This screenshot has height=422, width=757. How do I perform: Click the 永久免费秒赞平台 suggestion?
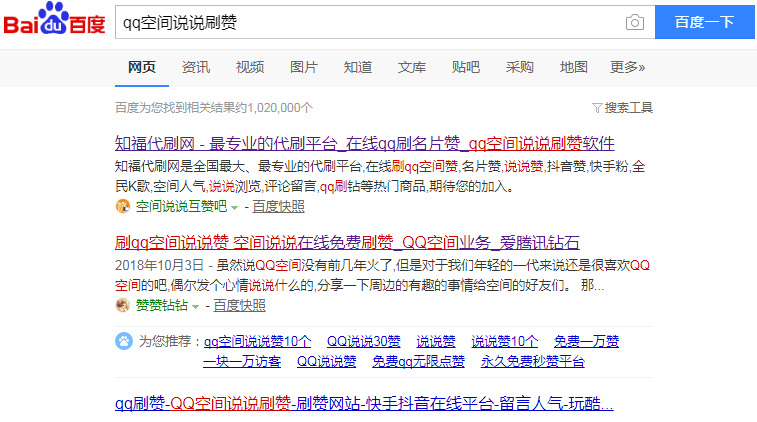pyautogui.click(x=535, y=361)
